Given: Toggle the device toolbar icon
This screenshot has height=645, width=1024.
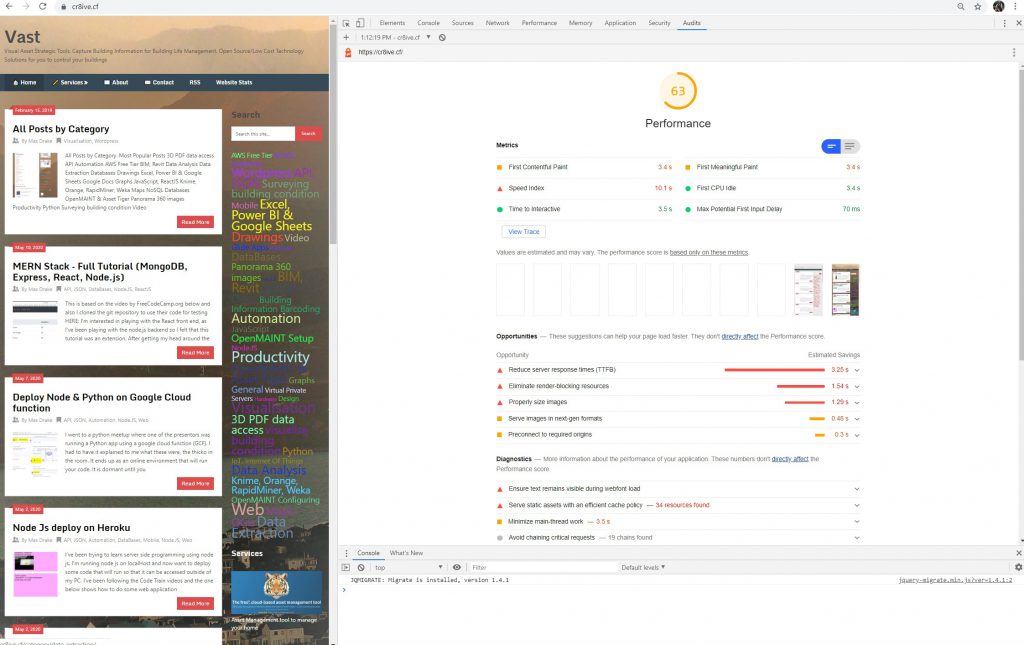Looking at the screenshot, I should [361, 22].
